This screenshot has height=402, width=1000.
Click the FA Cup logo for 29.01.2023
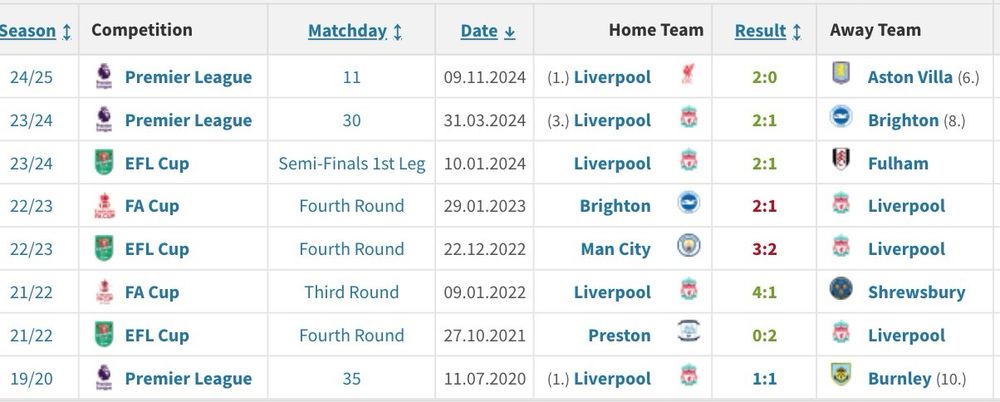pyautogui.click(x=103, y=206)
